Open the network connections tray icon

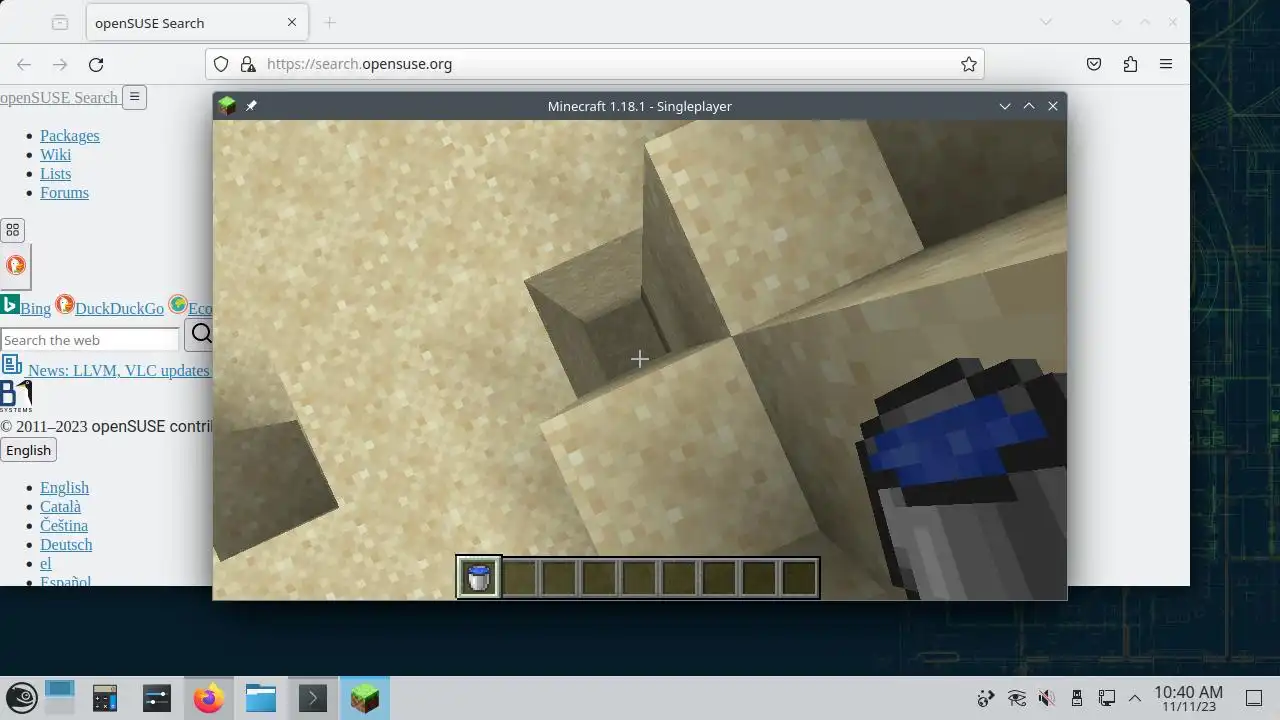tap(1106, 698)
